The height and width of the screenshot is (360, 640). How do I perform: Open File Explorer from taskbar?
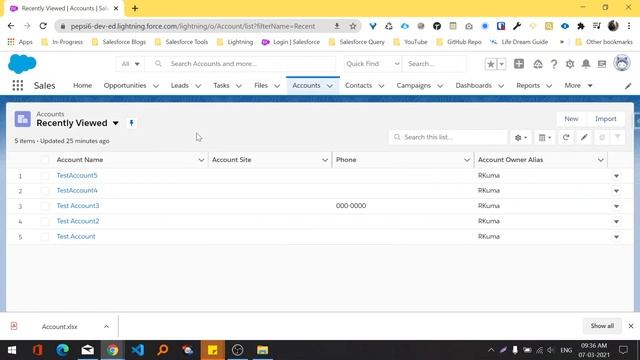(x=262, y=350)
